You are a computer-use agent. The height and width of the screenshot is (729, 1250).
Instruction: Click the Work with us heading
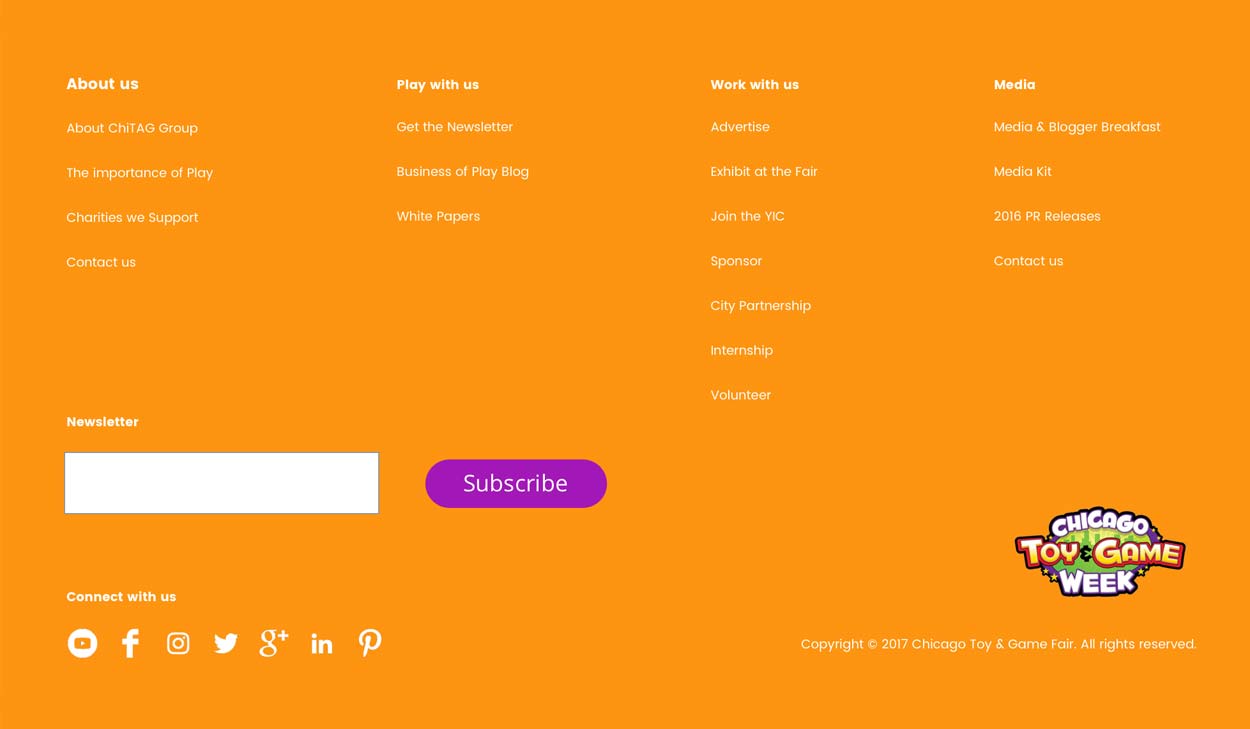click(755, 85)
